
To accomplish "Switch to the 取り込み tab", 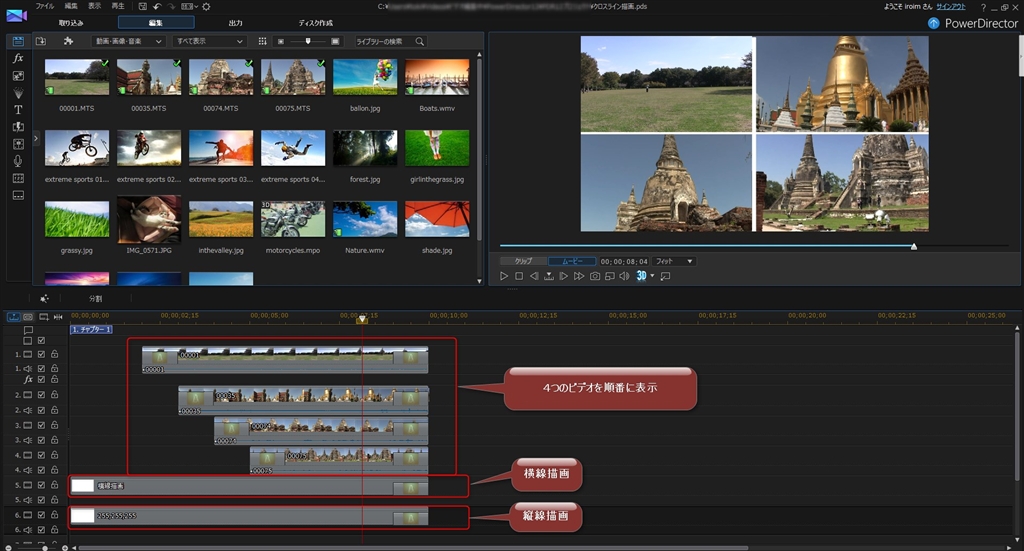I will pos(71,23).
